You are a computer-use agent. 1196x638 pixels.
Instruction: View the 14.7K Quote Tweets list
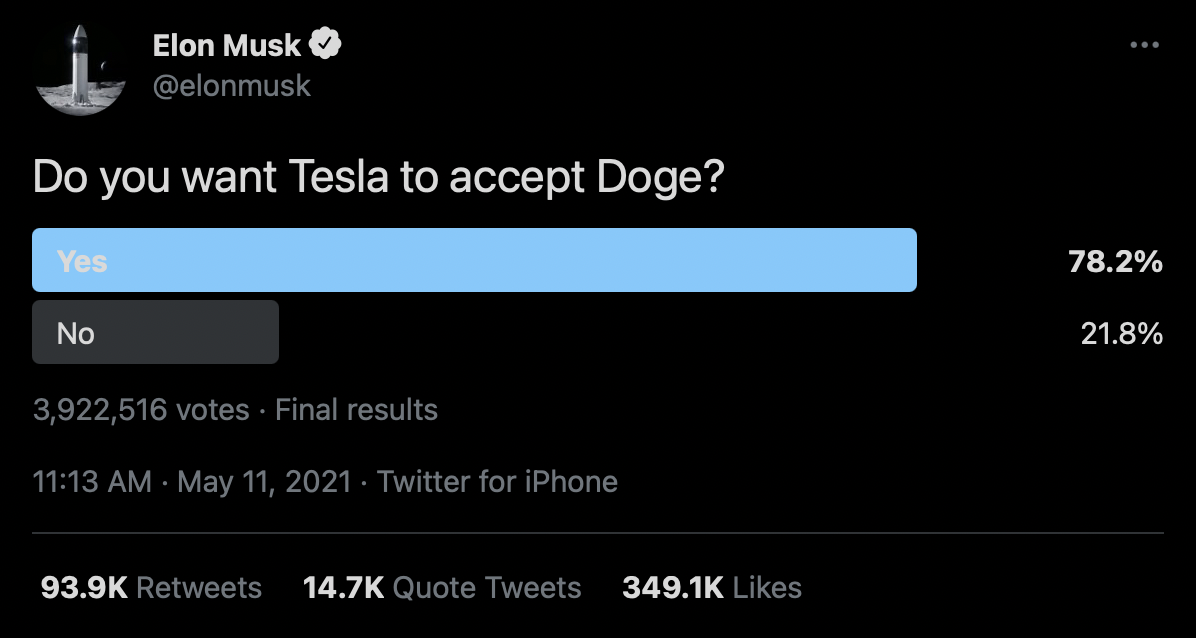point(442,588)
